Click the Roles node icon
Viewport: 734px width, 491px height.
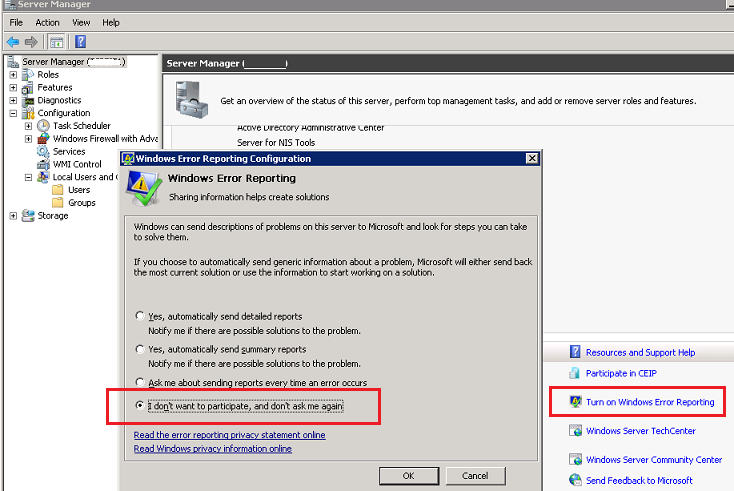[x=28, y=74]
